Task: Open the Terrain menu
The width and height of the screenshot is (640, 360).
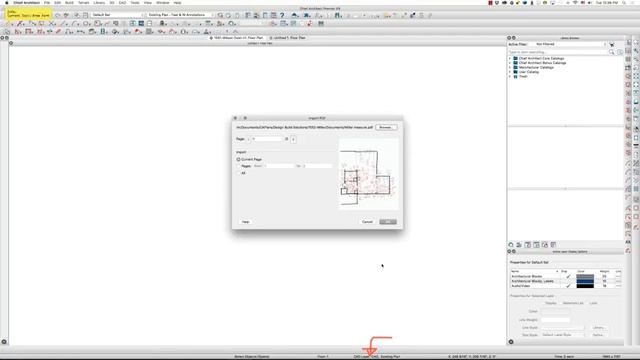Action: click(x=83, y=2)
